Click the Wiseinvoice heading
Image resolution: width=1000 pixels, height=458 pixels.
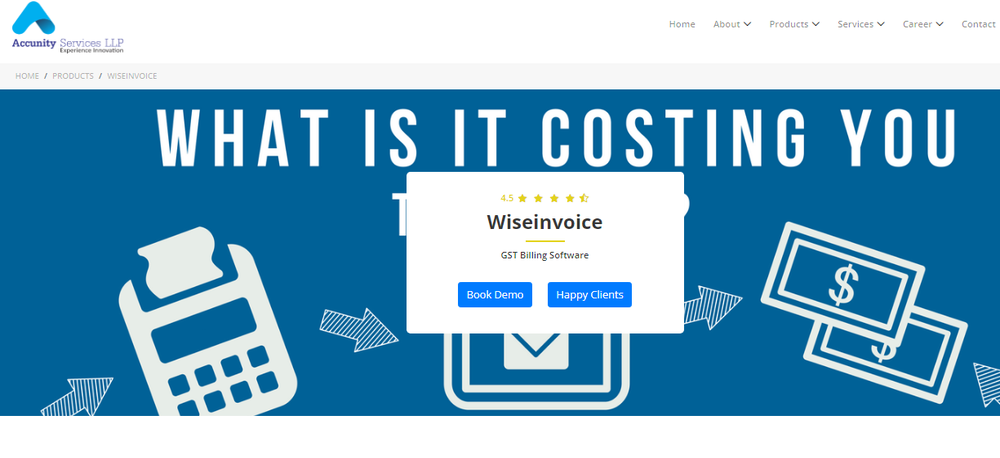[545, 222]
